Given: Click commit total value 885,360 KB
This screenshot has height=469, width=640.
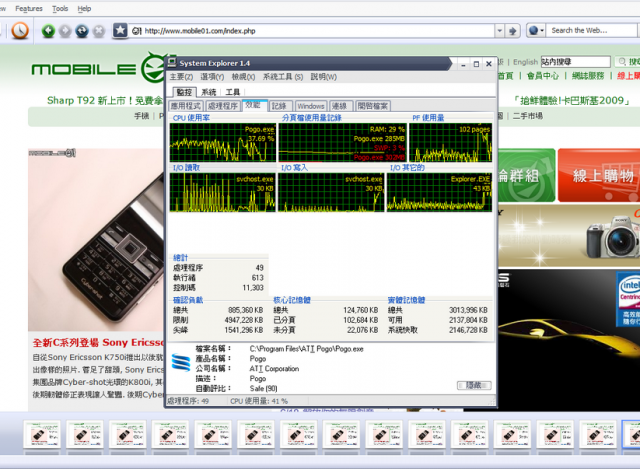Looking at the screenshot, I should [246, 310].
